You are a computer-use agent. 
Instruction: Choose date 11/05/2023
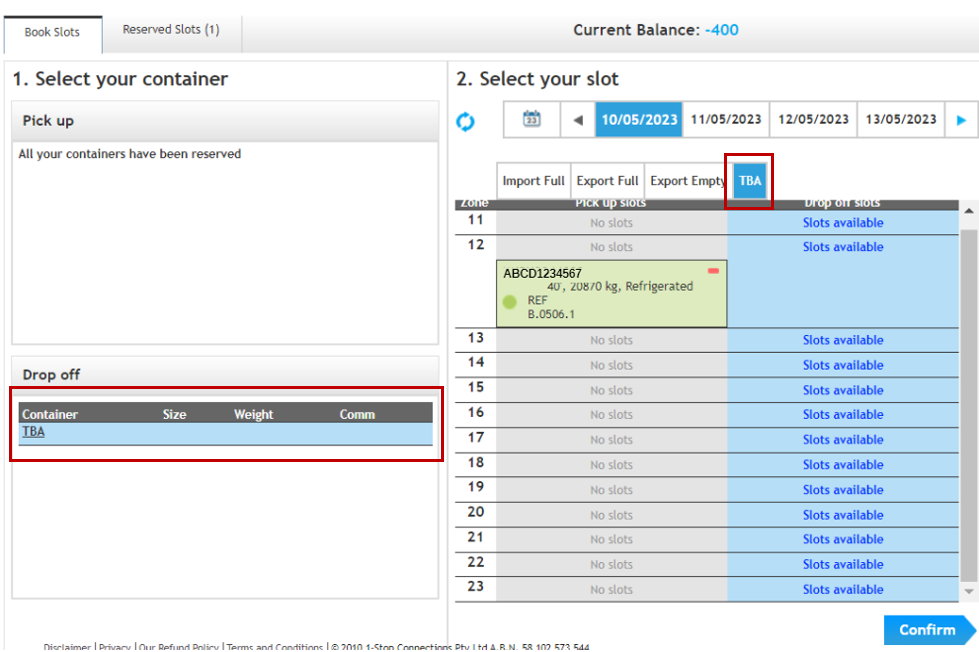click(x=726, y=119)
